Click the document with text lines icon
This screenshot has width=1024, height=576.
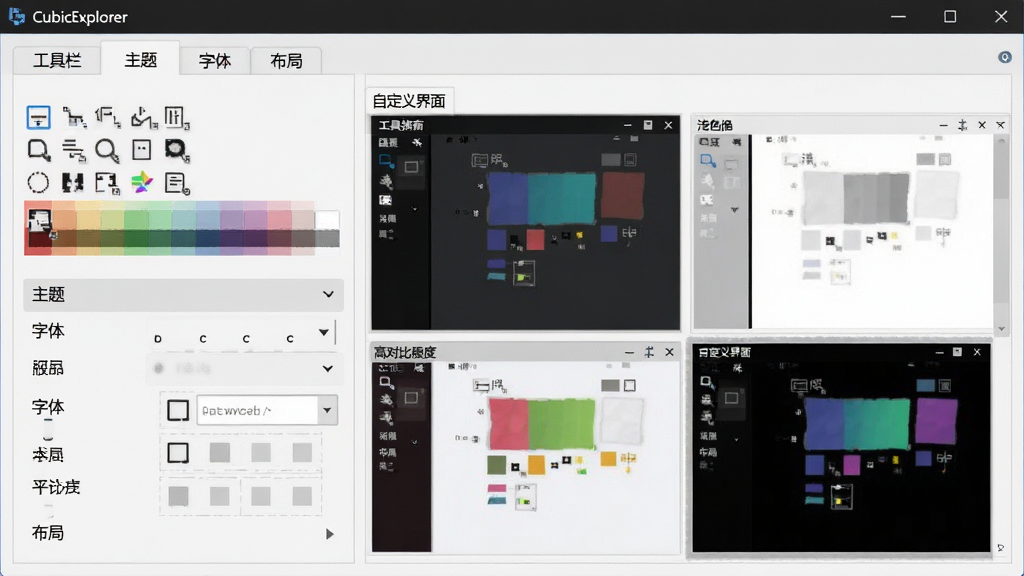point(176,183)
